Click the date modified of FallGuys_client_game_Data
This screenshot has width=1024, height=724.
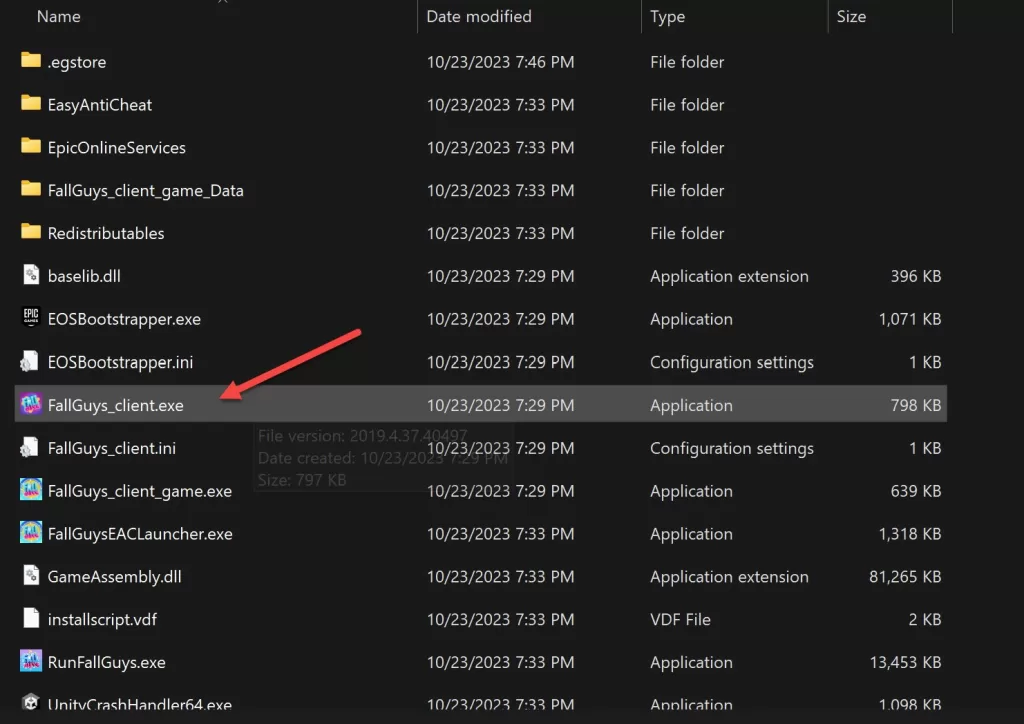click(500, 191)
